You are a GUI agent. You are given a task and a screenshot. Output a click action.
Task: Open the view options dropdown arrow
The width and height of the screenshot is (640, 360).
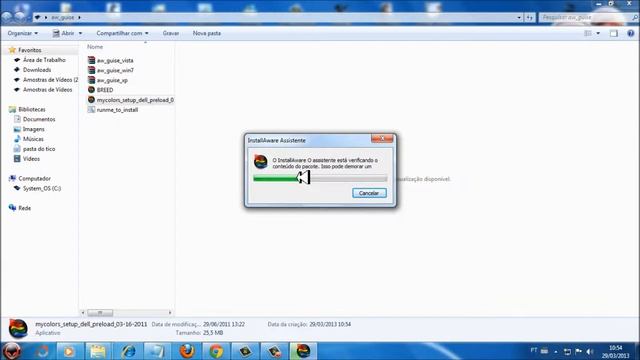tap(598, 33)
